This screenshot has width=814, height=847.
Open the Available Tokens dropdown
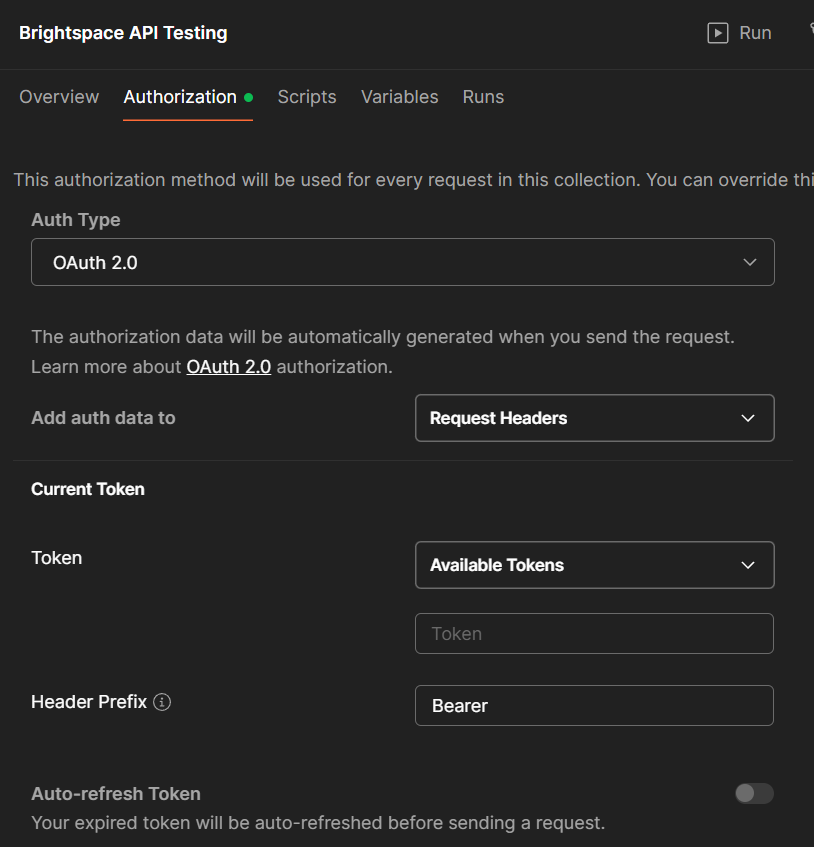(x=594, y=565)
